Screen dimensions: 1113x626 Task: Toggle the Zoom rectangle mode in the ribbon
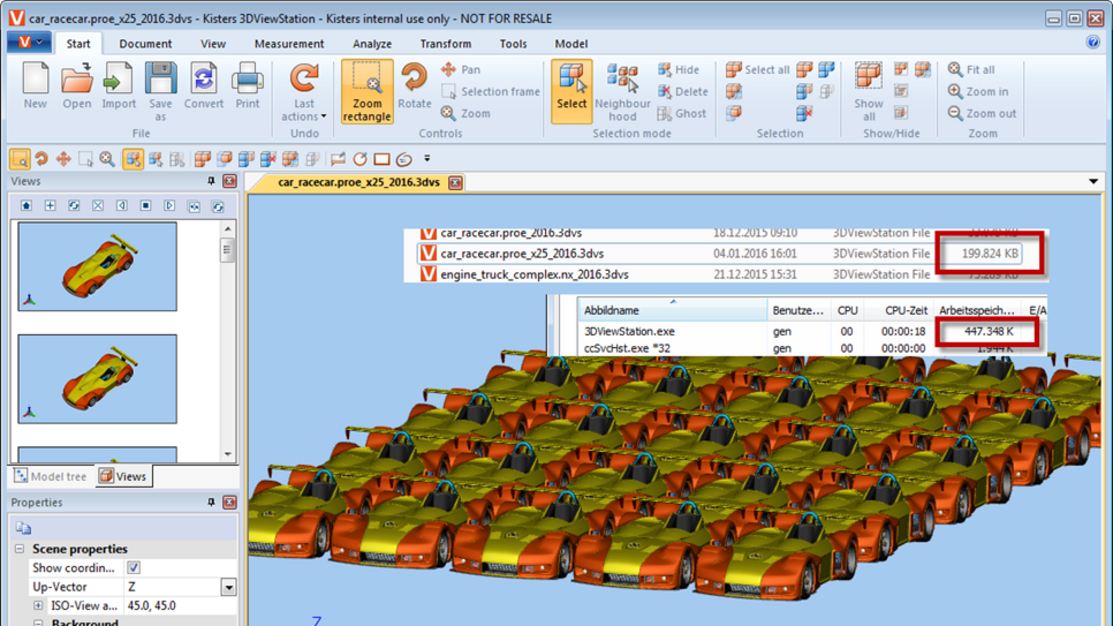pyautogui.click(x=367, y=92)
